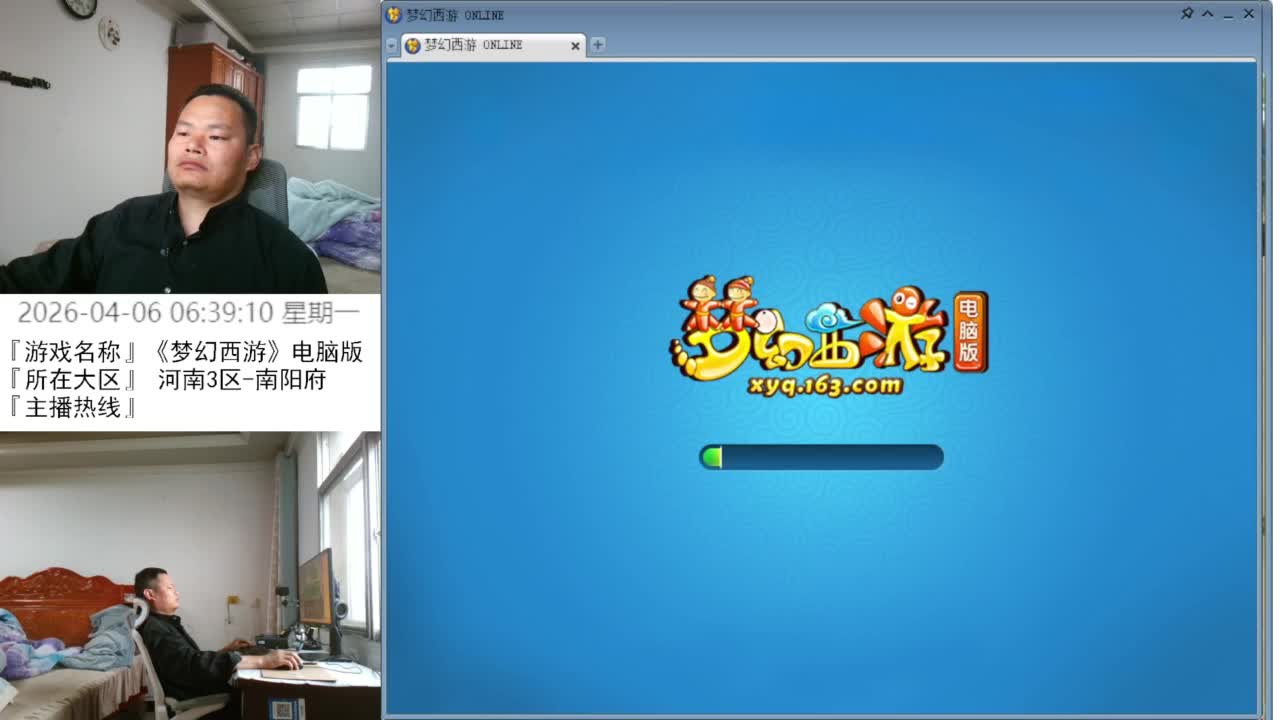
Task: Click the 梦幻西游 xyq.163.com logo
Action: pos(829,337)
